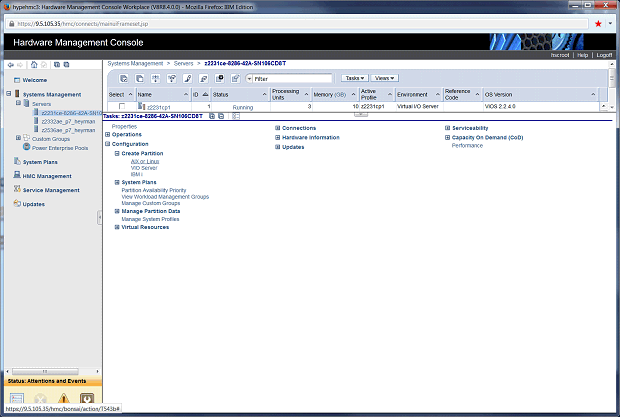620x417 pixels.
Task: Click the Configure Columns toolbar icon
Action: 220,79
